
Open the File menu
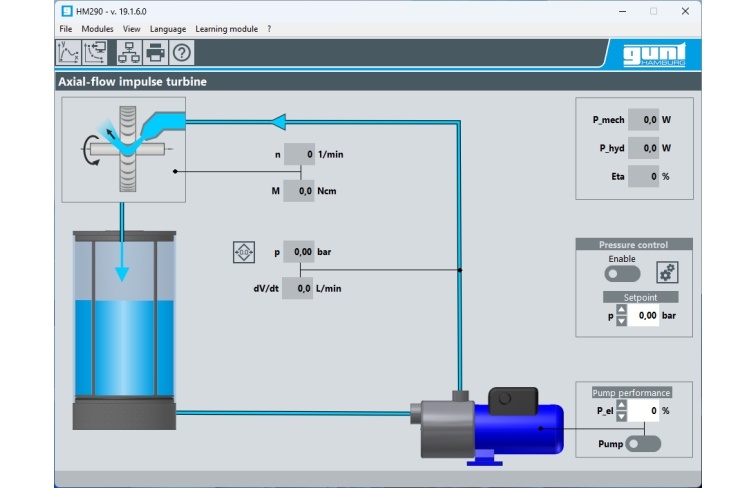[66, 29]
